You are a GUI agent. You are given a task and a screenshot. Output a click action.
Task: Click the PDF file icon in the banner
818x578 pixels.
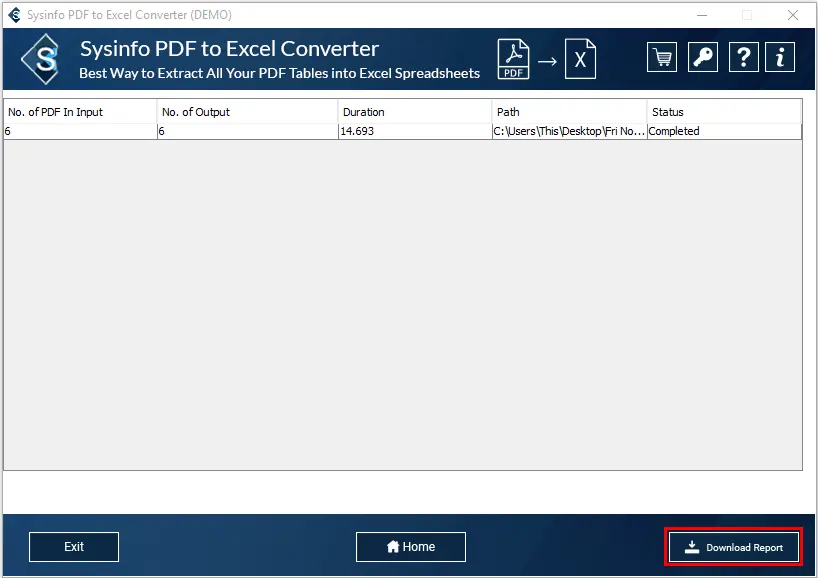(x=513, y=59)
